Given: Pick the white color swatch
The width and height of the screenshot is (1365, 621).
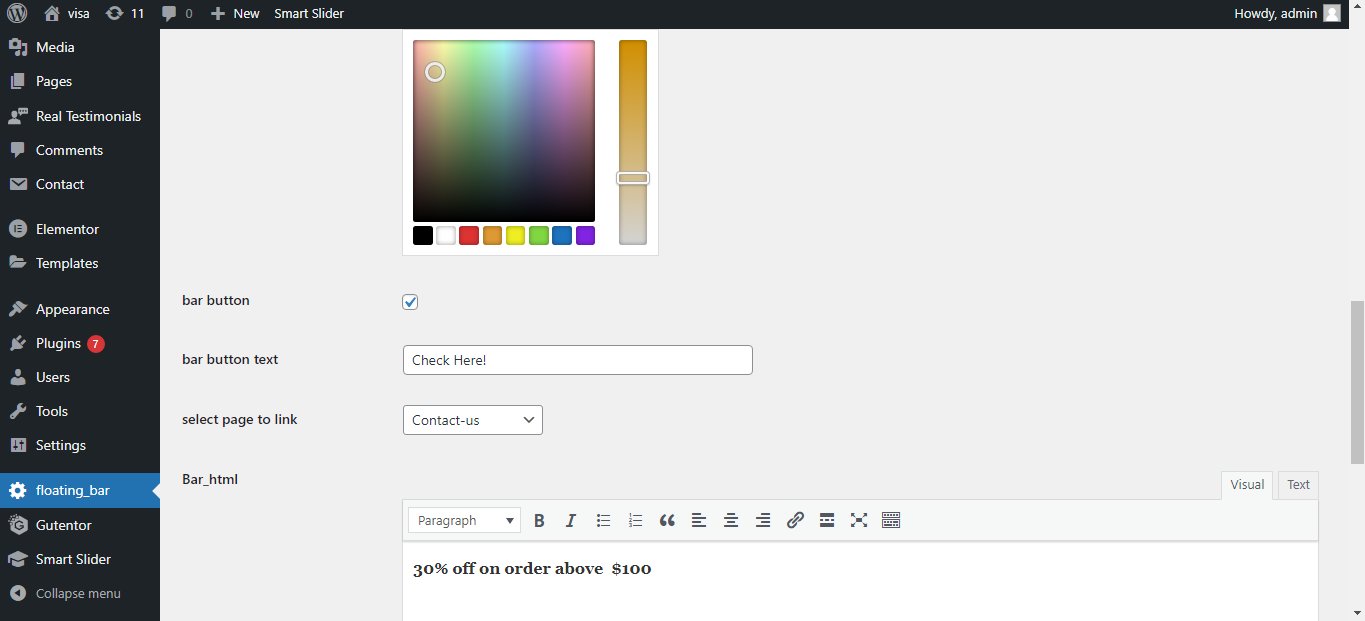Looking at the screenshot, I should tap(446, 236).
